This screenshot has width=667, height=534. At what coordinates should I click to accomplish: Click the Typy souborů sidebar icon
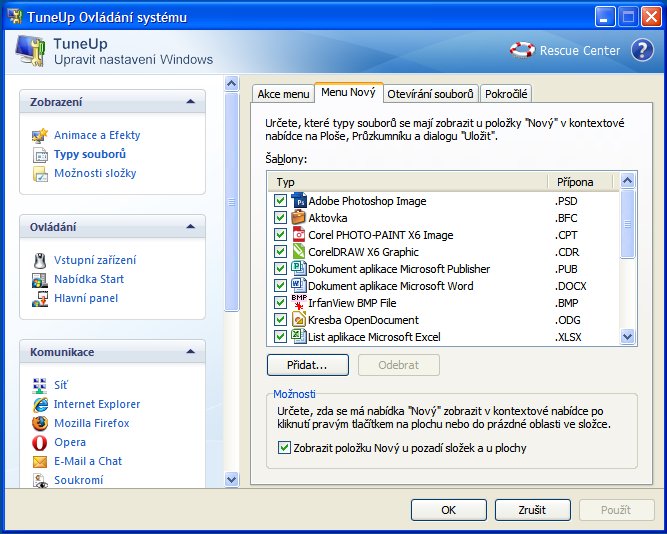pos(40,154)
